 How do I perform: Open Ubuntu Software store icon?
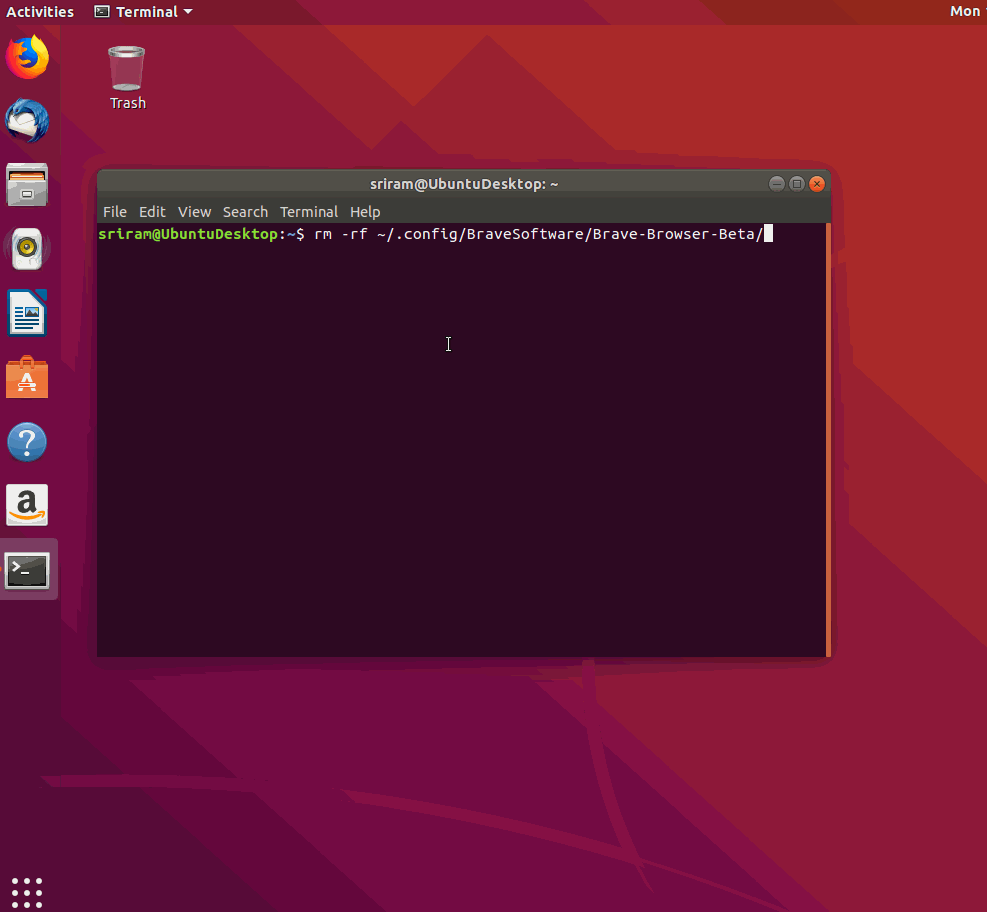click(27, 378)
